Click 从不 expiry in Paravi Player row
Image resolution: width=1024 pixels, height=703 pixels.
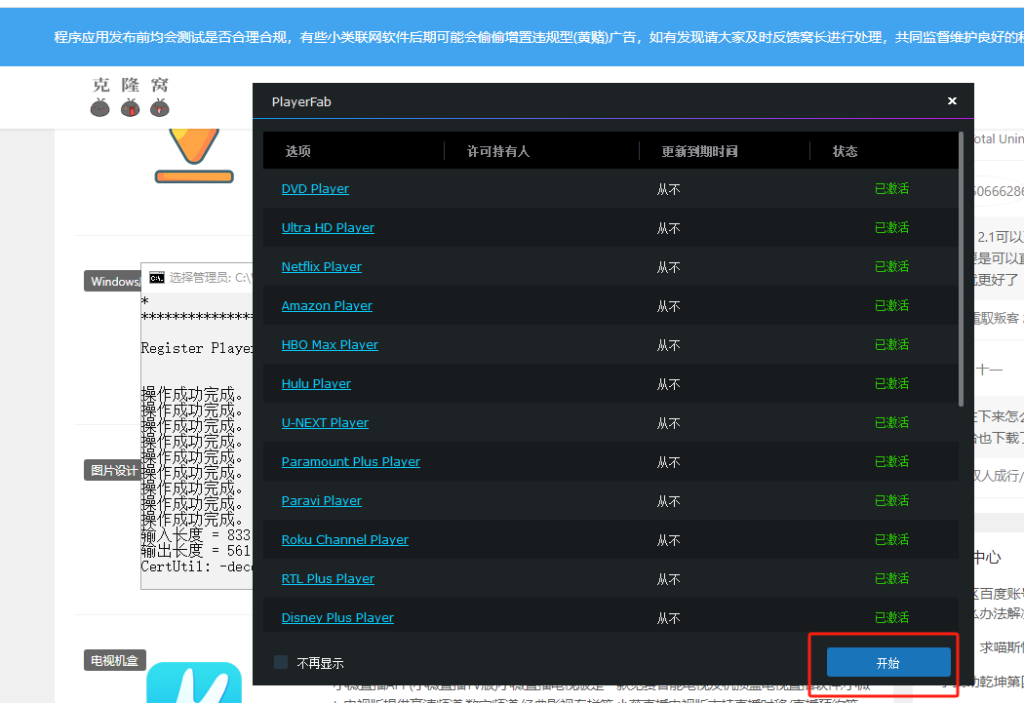point(669,502)
